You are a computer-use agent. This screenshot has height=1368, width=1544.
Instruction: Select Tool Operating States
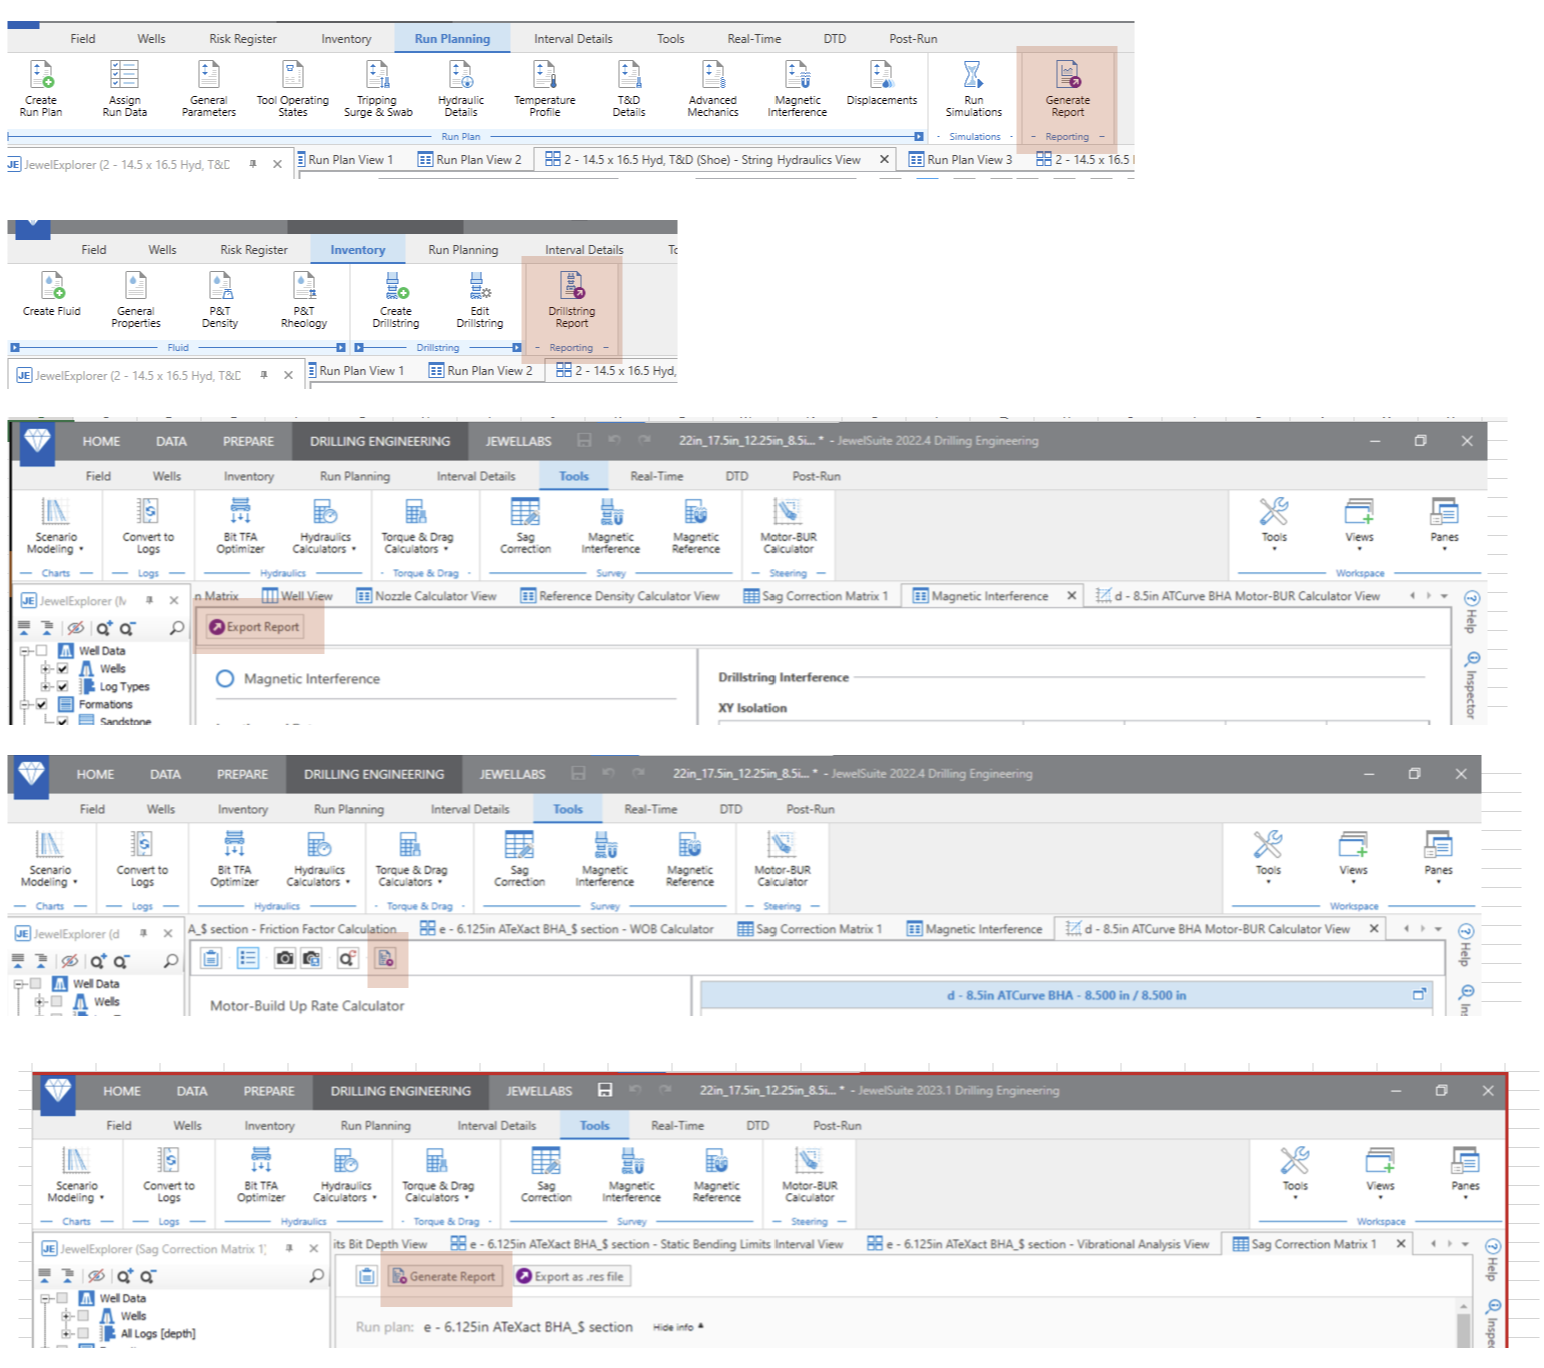[293, 88]
